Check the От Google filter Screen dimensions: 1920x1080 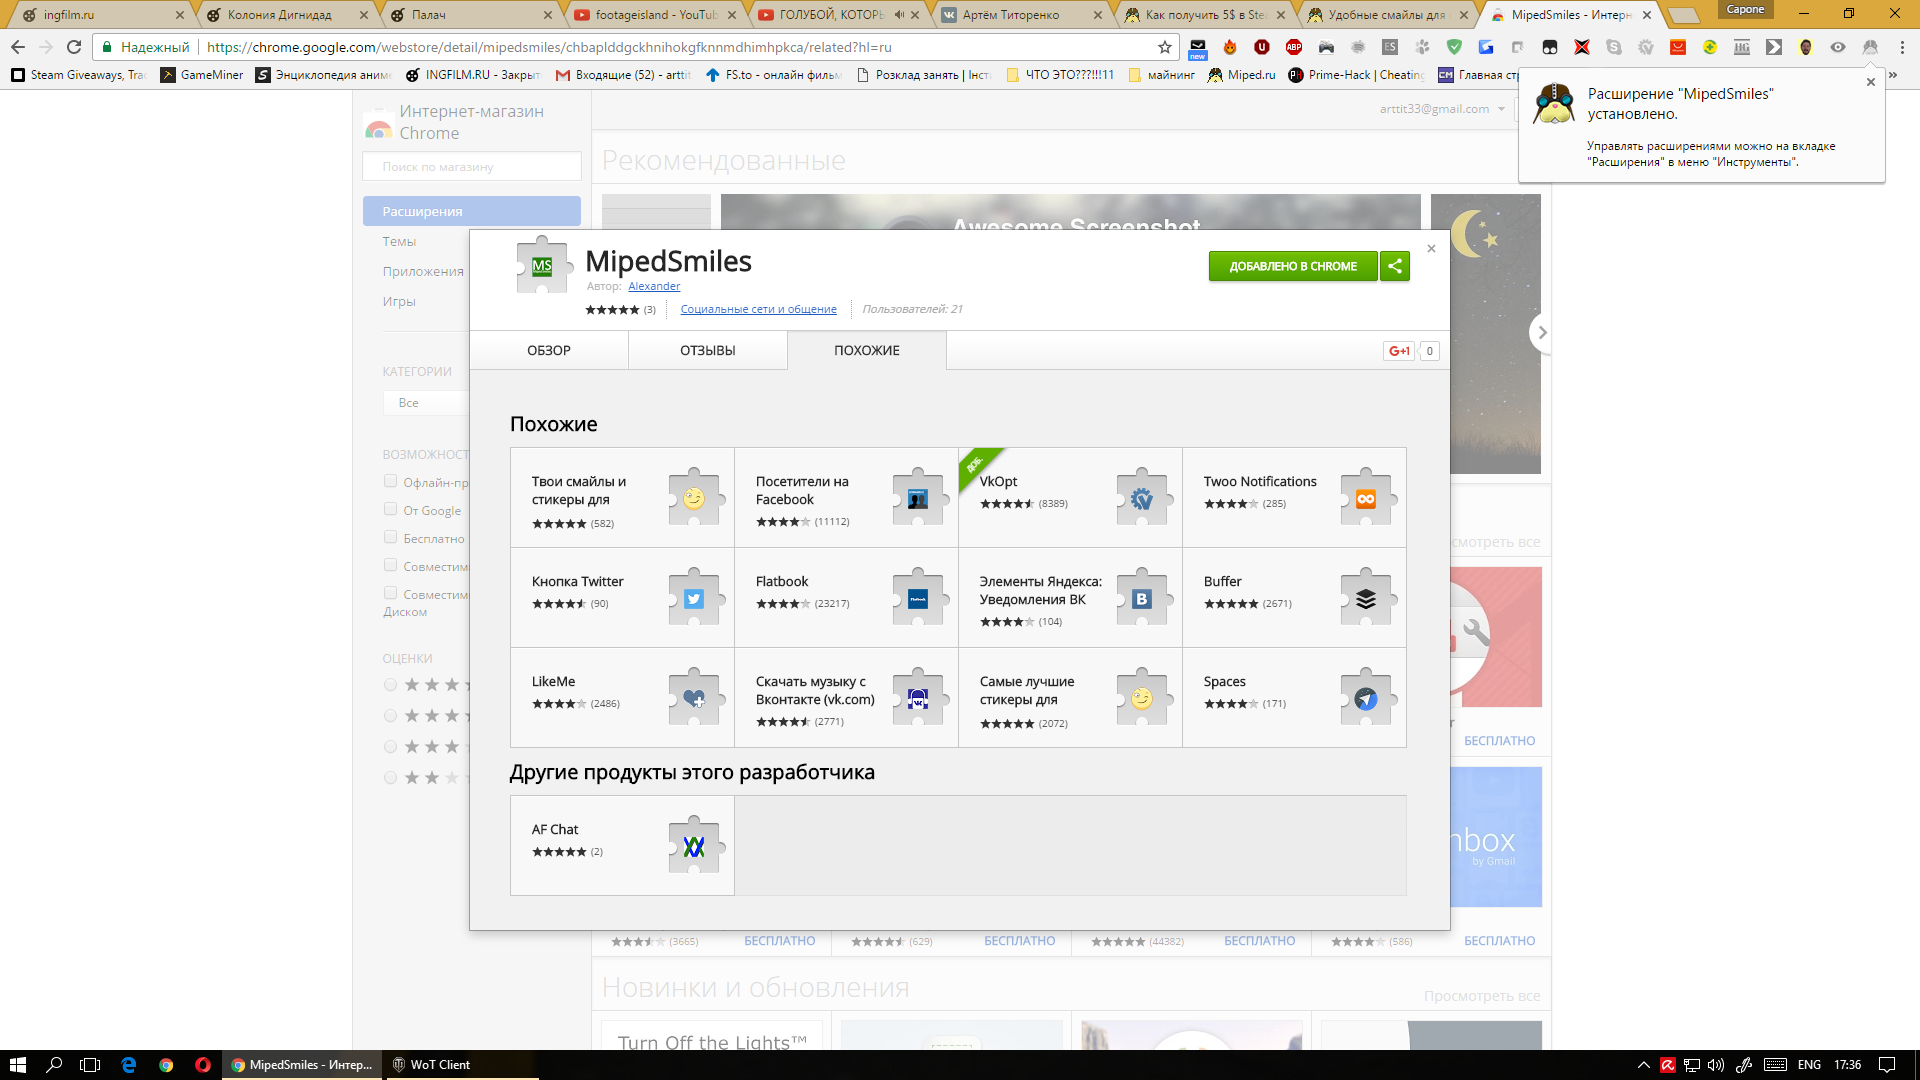tap(391, 509)
